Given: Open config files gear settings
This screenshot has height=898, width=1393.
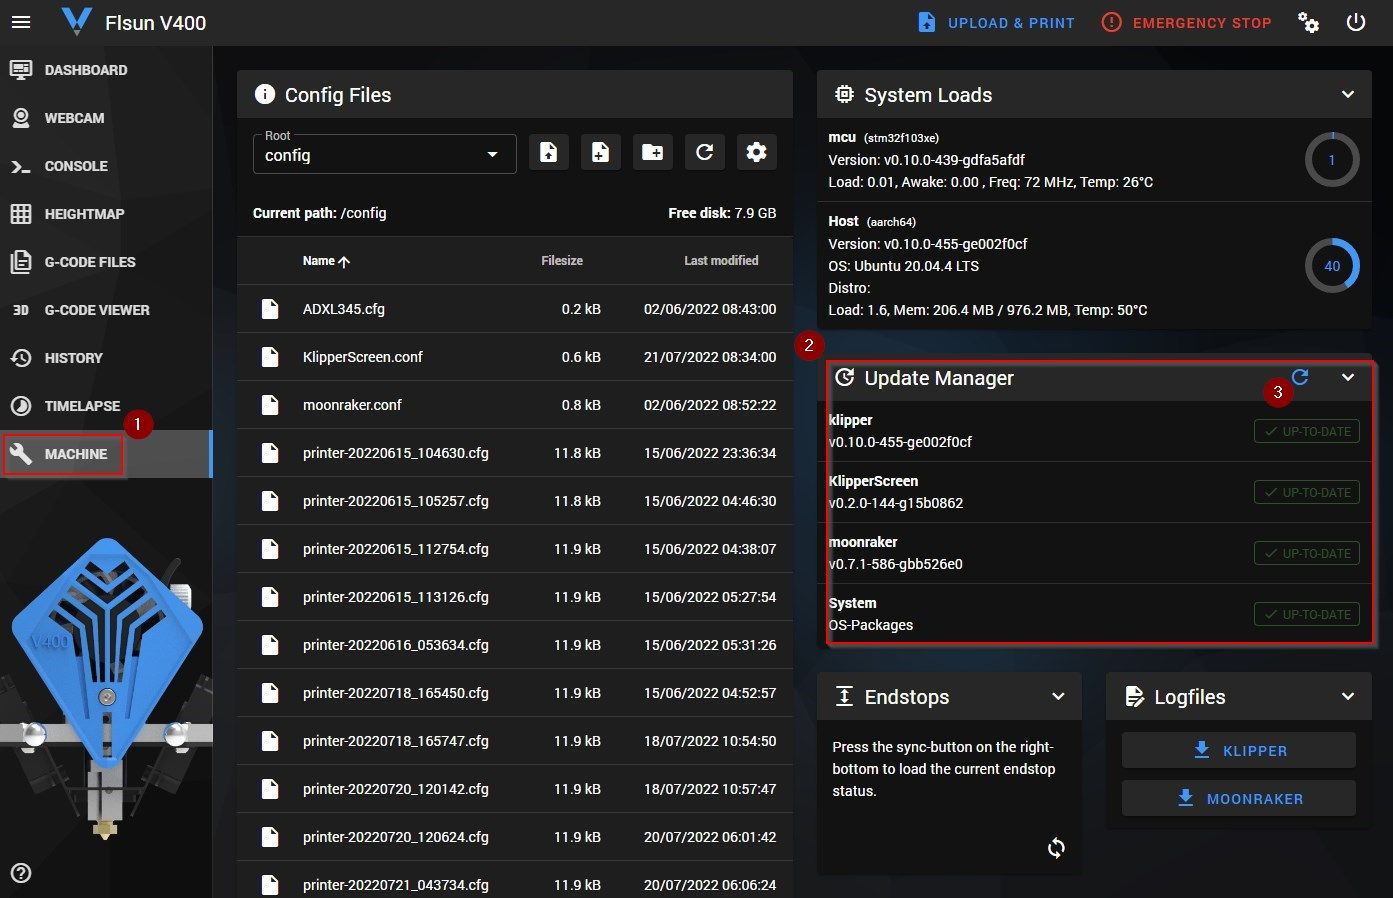Looking at the screenshot, I should (x=757, y=152).
